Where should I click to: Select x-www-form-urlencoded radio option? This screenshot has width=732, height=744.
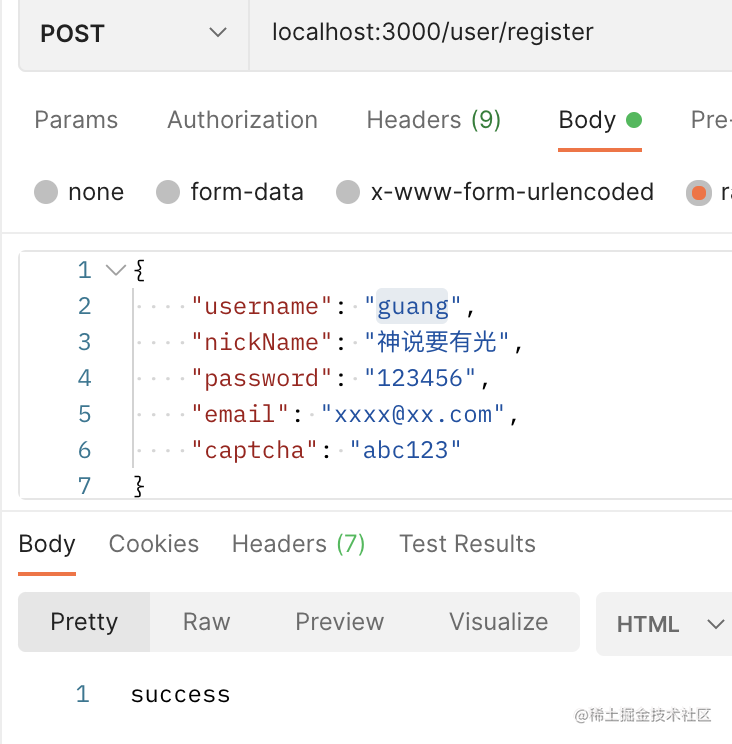(348, 192)
